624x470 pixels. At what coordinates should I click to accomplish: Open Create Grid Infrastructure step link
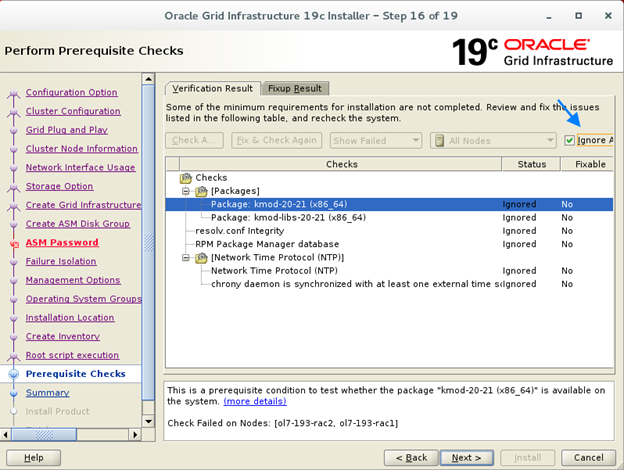click(x=84, y=205)
